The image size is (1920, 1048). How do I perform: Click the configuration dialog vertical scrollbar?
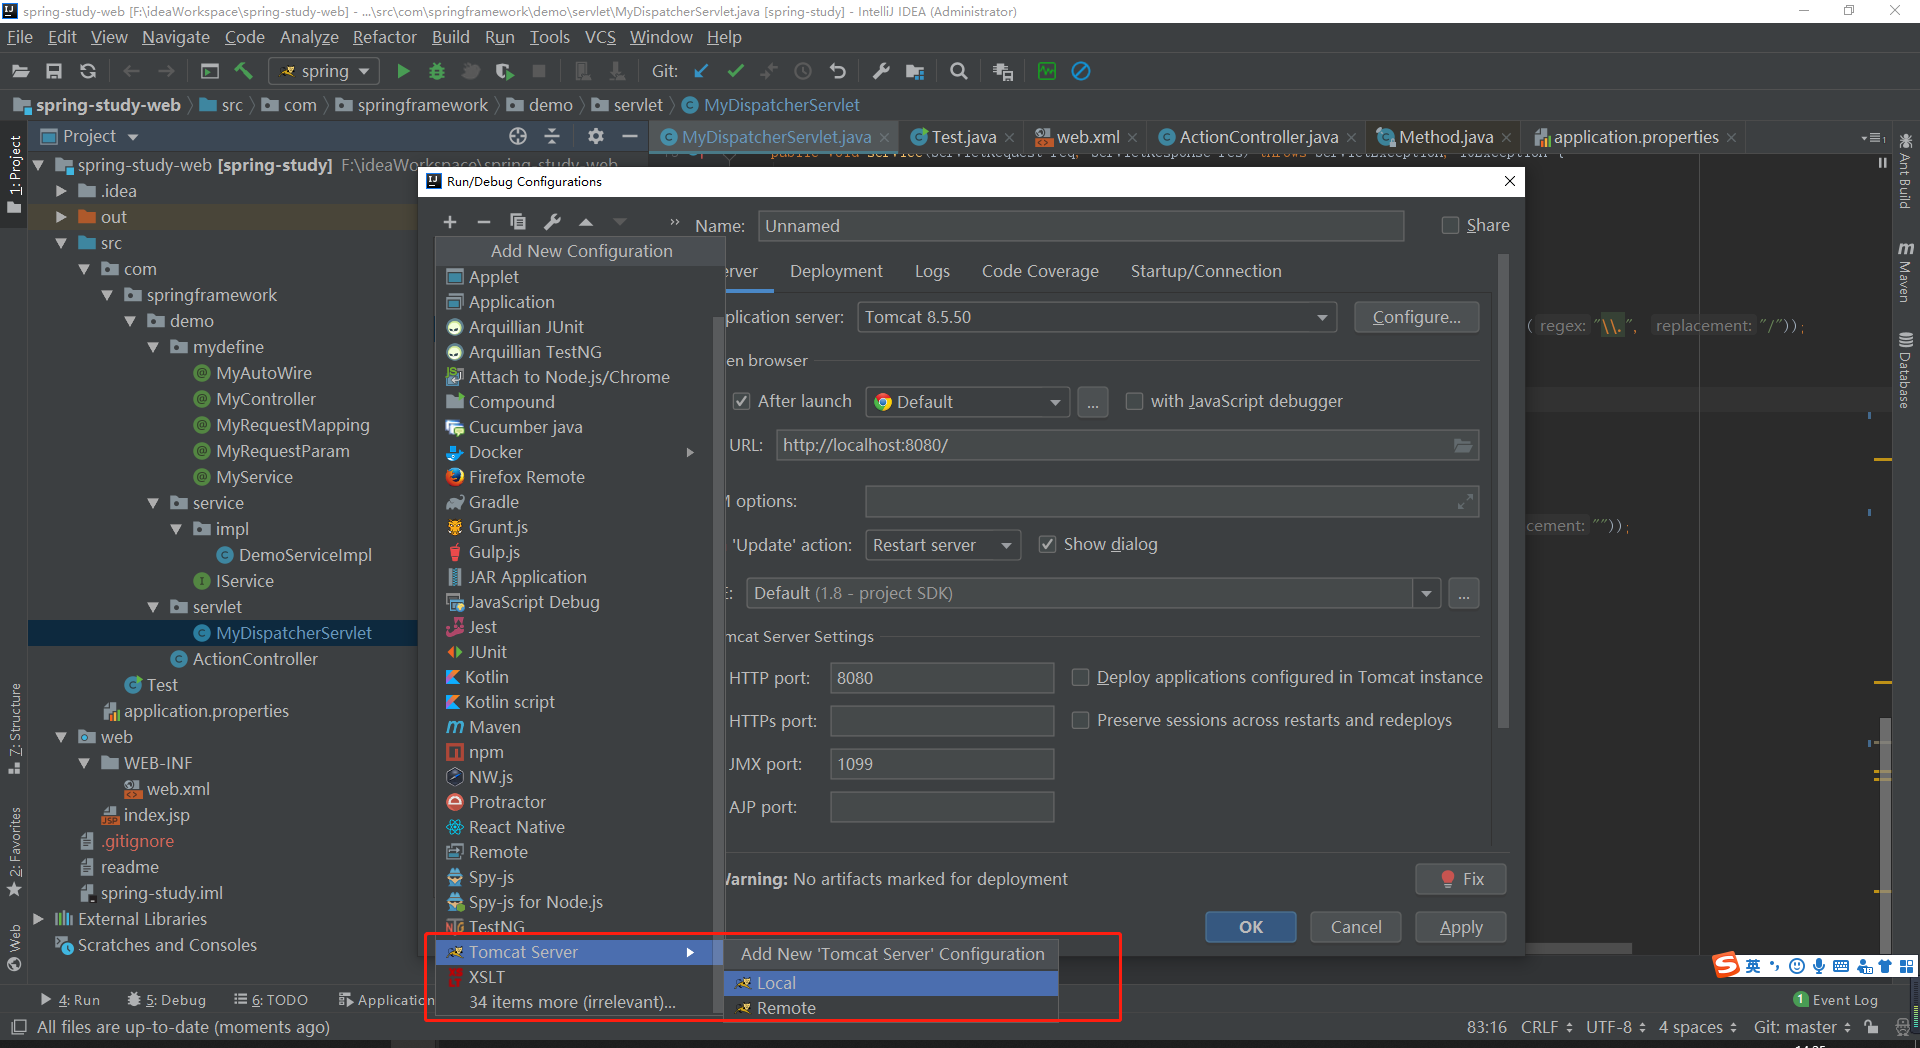click(x=1503, y=490)
